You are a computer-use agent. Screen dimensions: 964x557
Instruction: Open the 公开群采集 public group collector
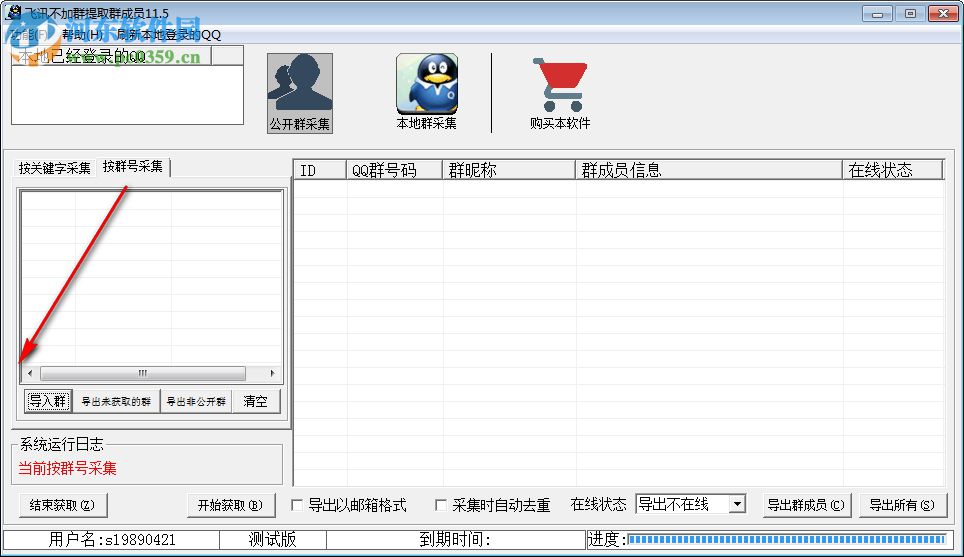coord(300,93)
